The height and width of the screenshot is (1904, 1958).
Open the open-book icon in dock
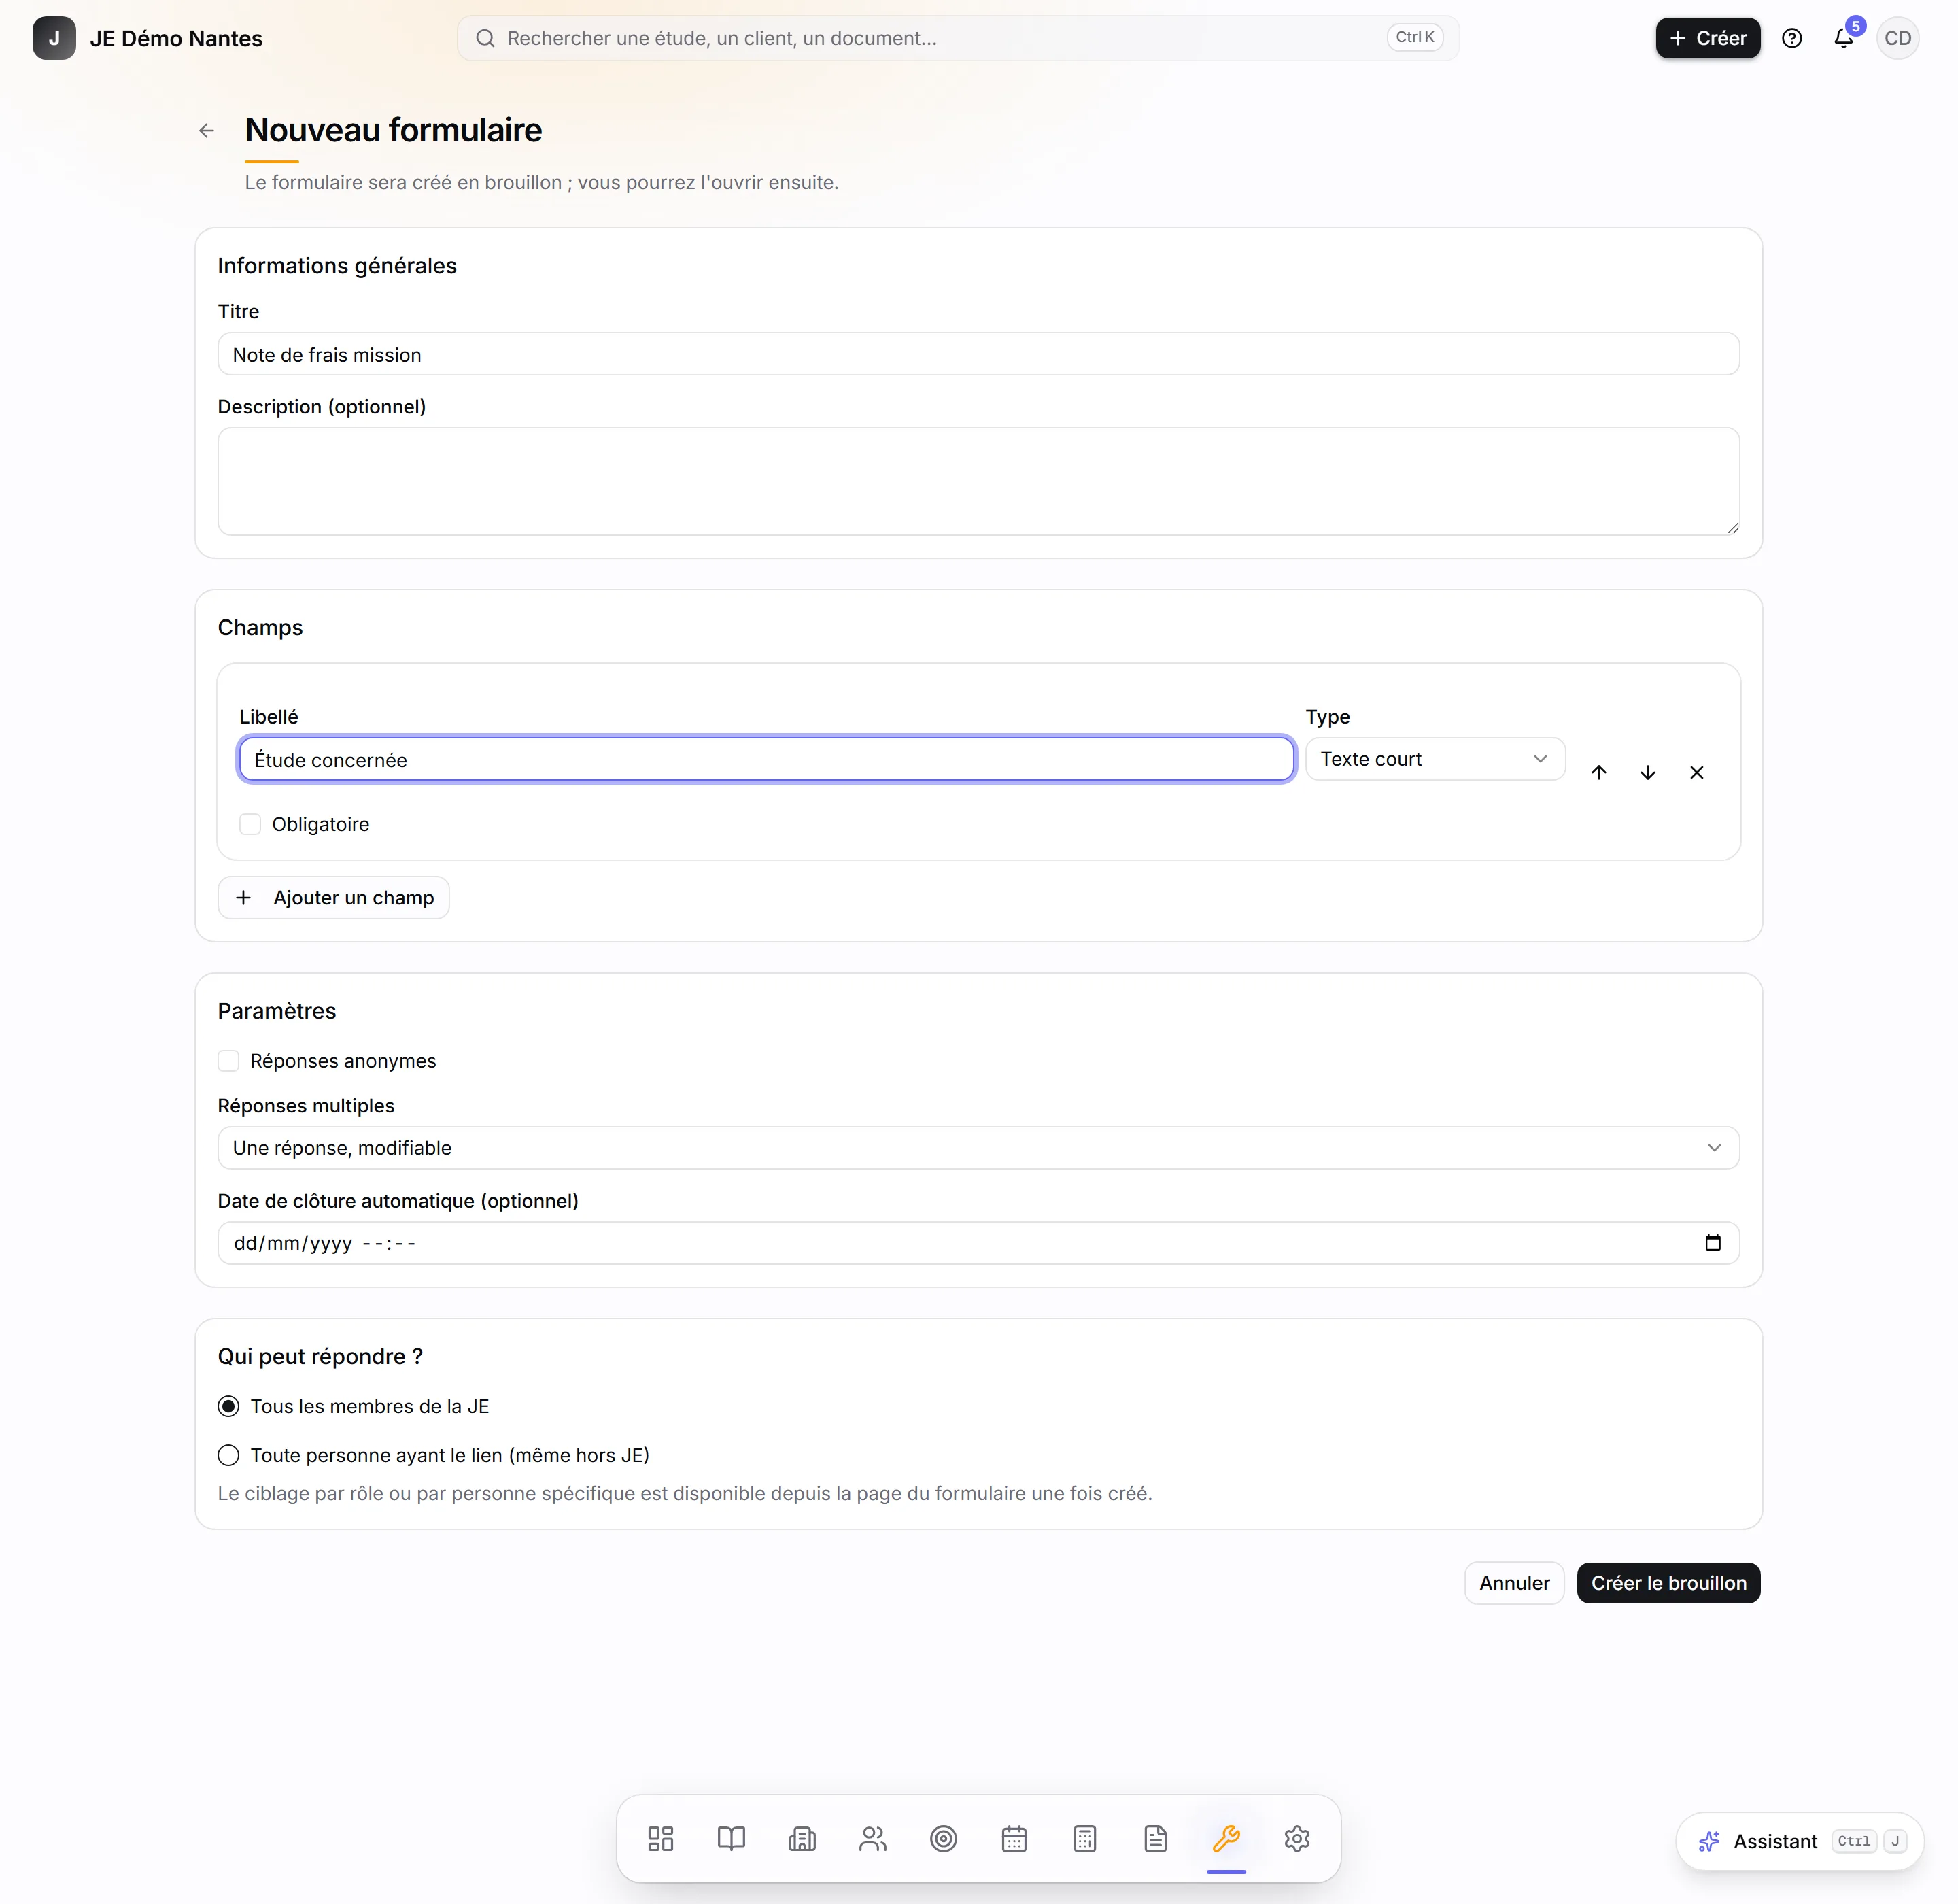pos(731,1838)
